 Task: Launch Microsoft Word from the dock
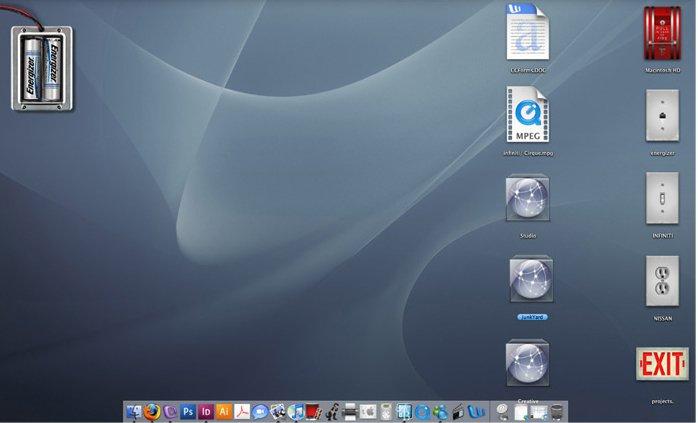tap(476, 412)
